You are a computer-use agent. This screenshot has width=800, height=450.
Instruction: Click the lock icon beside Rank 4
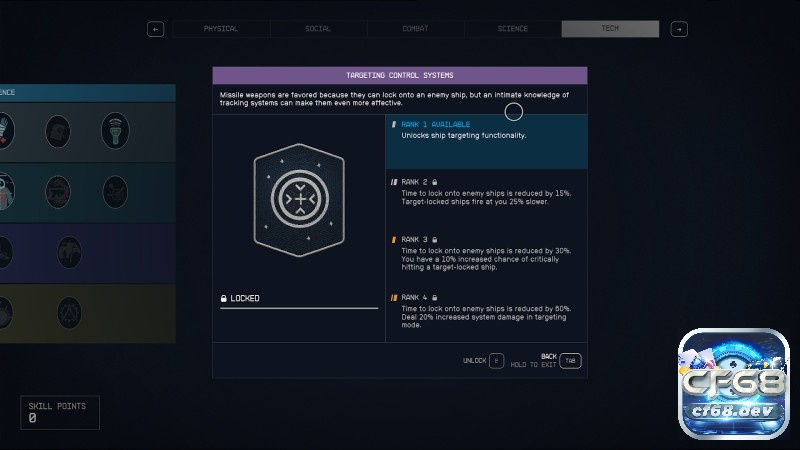[x=435, y=297]
